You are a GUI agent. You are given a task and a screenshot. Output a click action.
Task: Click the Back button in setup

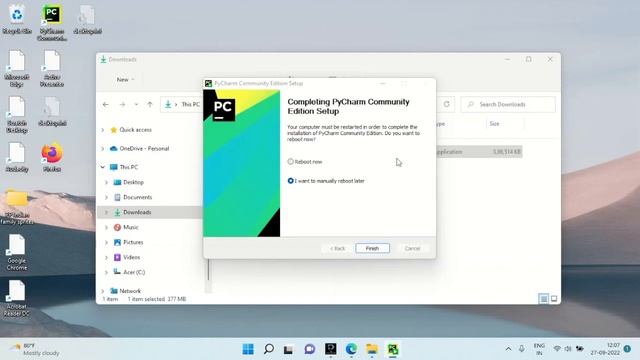point(338,248)
